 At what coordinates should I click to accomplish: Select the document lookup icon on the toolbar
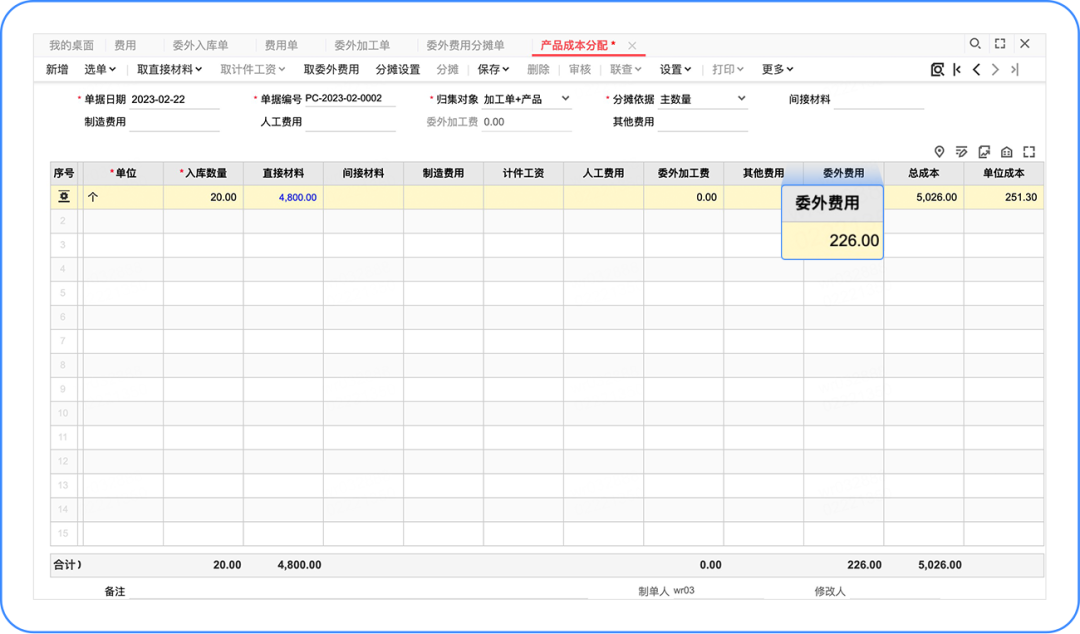pos(938,70)
